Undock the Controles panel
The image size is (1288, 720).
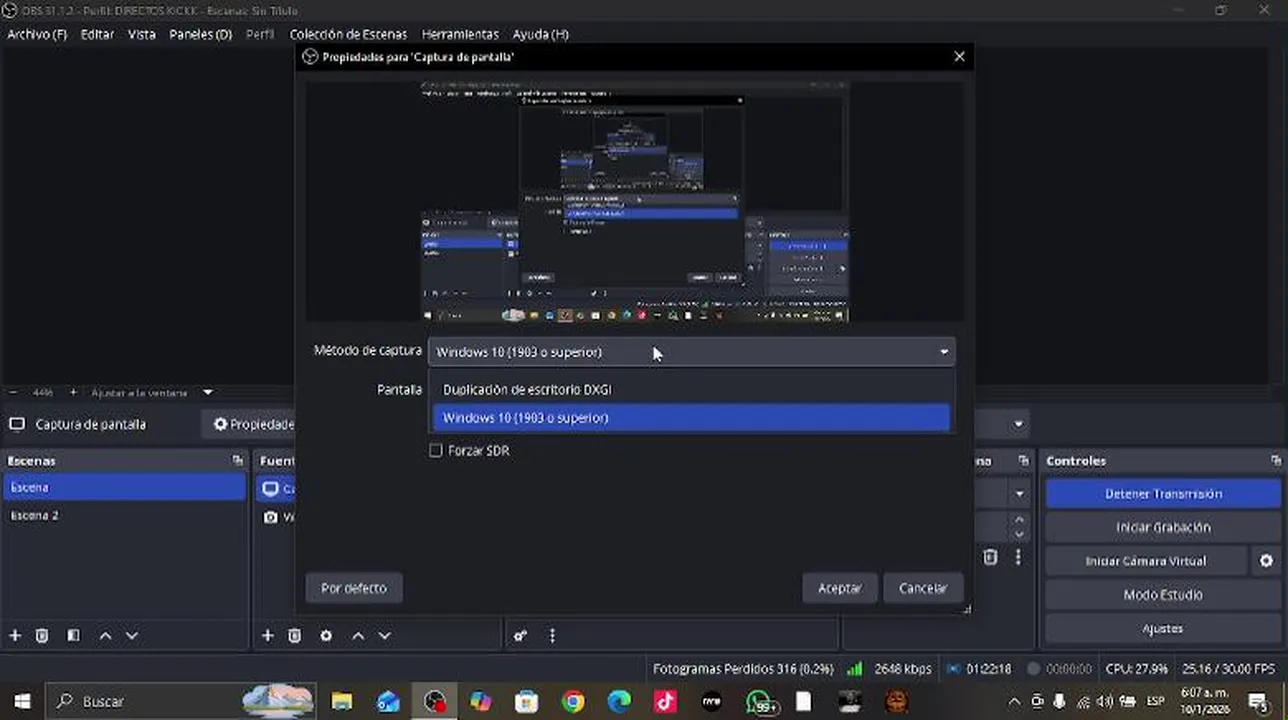(1276, 461)
